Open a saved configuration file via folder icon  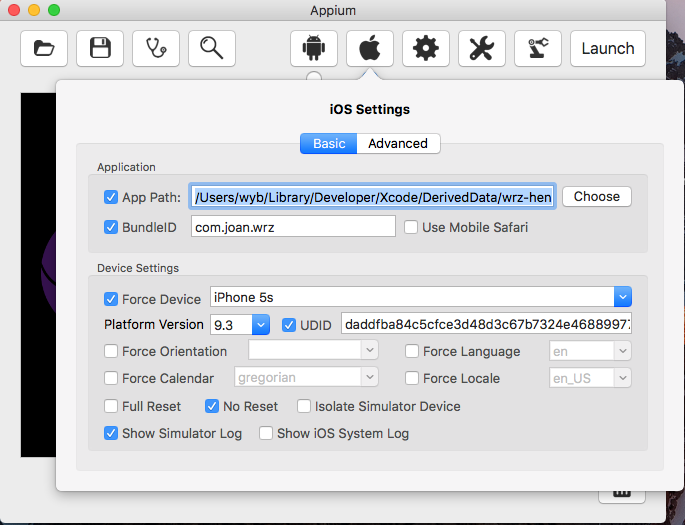click(44, 48)
